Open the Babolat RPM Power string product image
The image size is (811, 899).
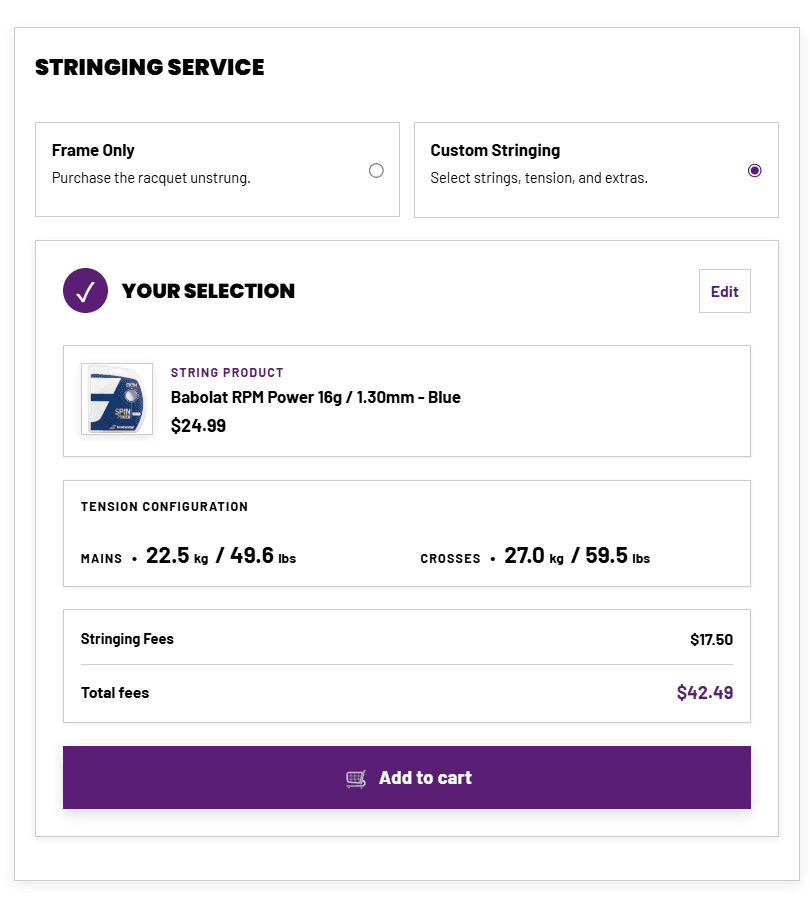(116, 399)
